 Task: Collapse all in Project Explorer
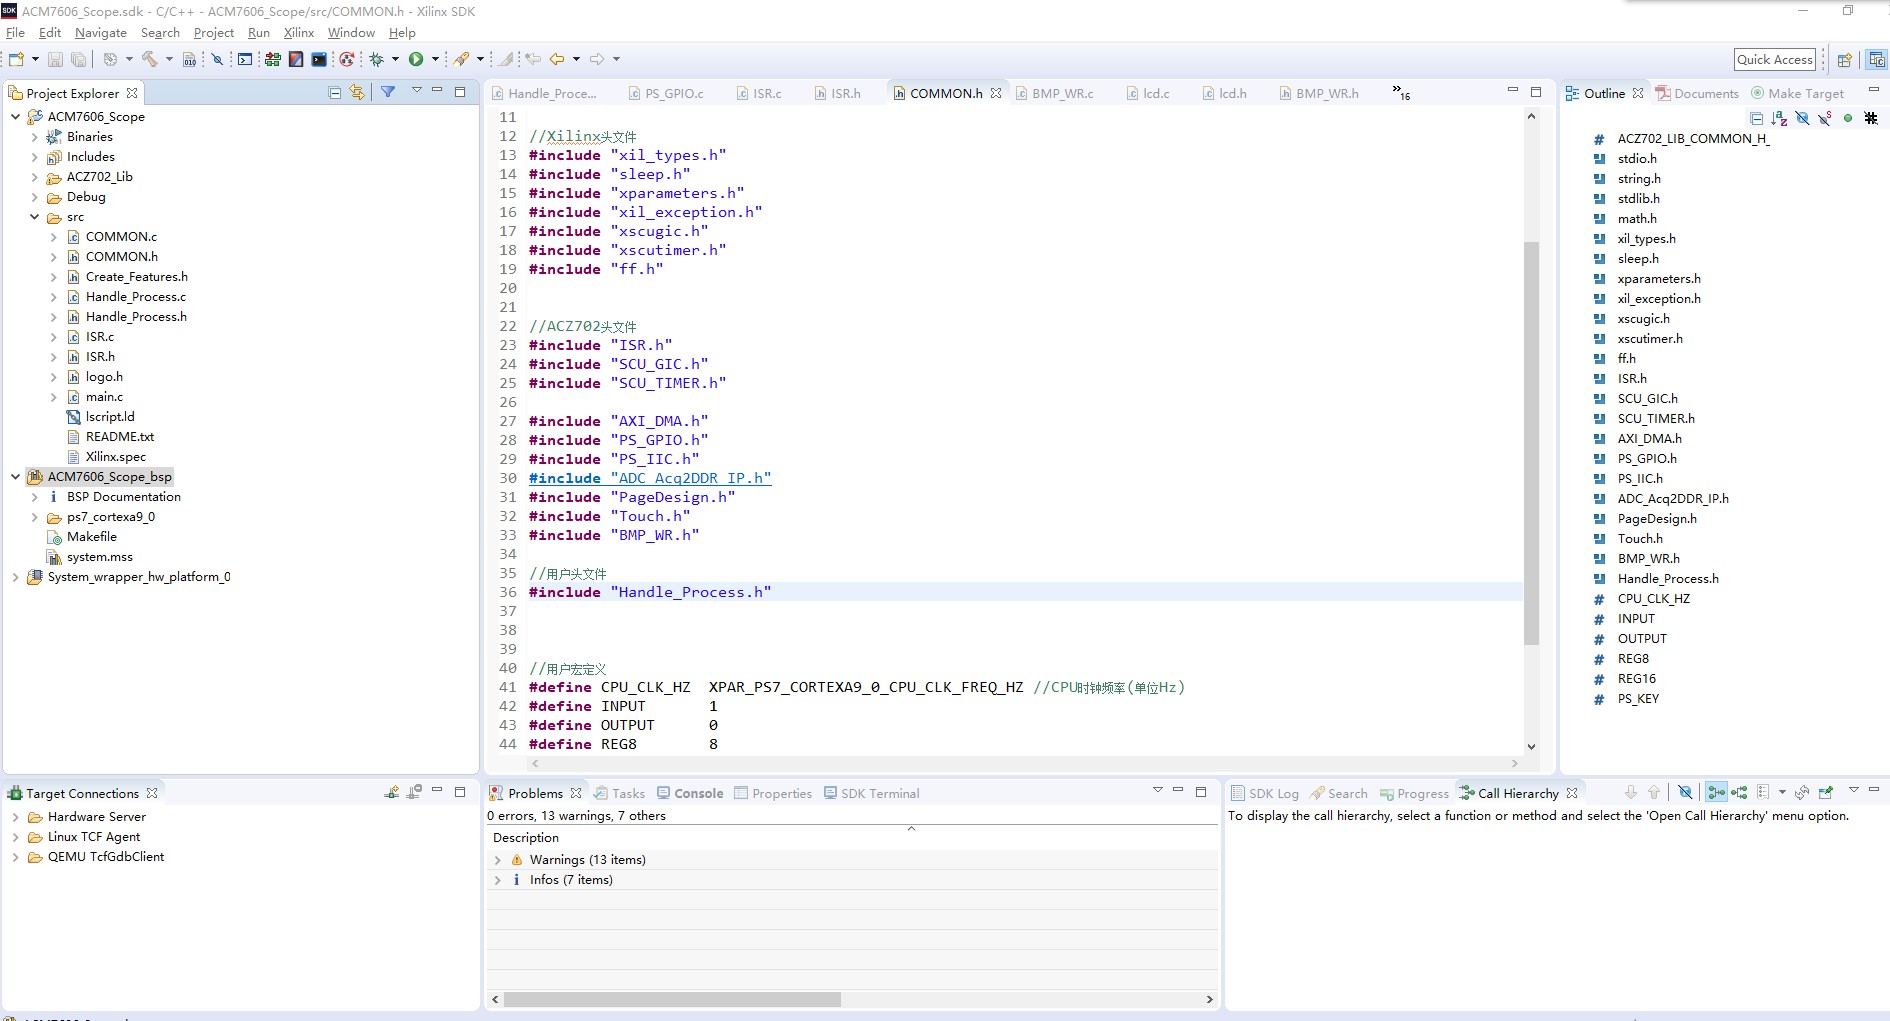pyautogui.click(x=335, y=93)
